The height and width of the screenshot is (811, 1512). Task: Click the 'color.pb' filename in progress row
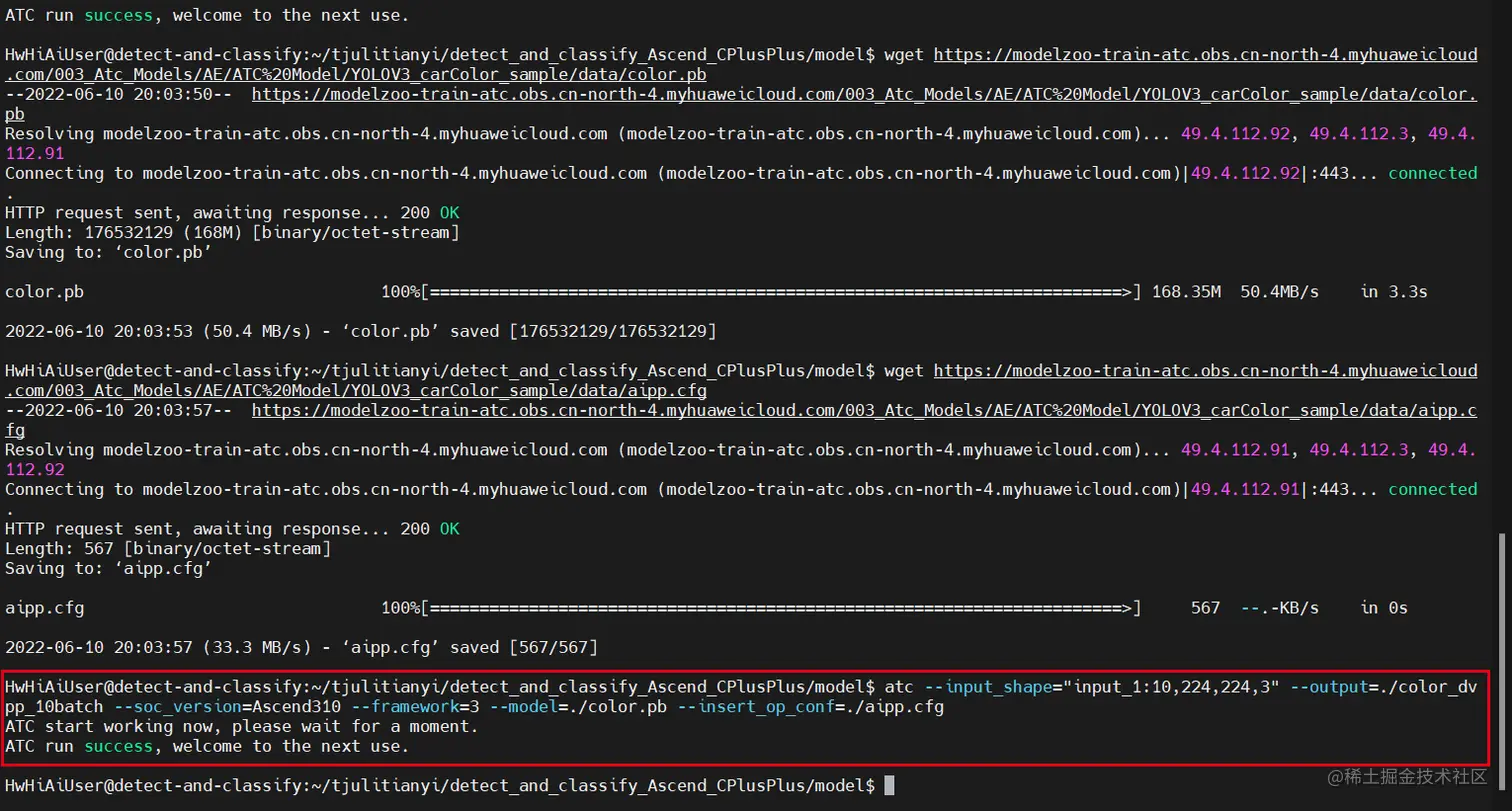click(45, 292)
